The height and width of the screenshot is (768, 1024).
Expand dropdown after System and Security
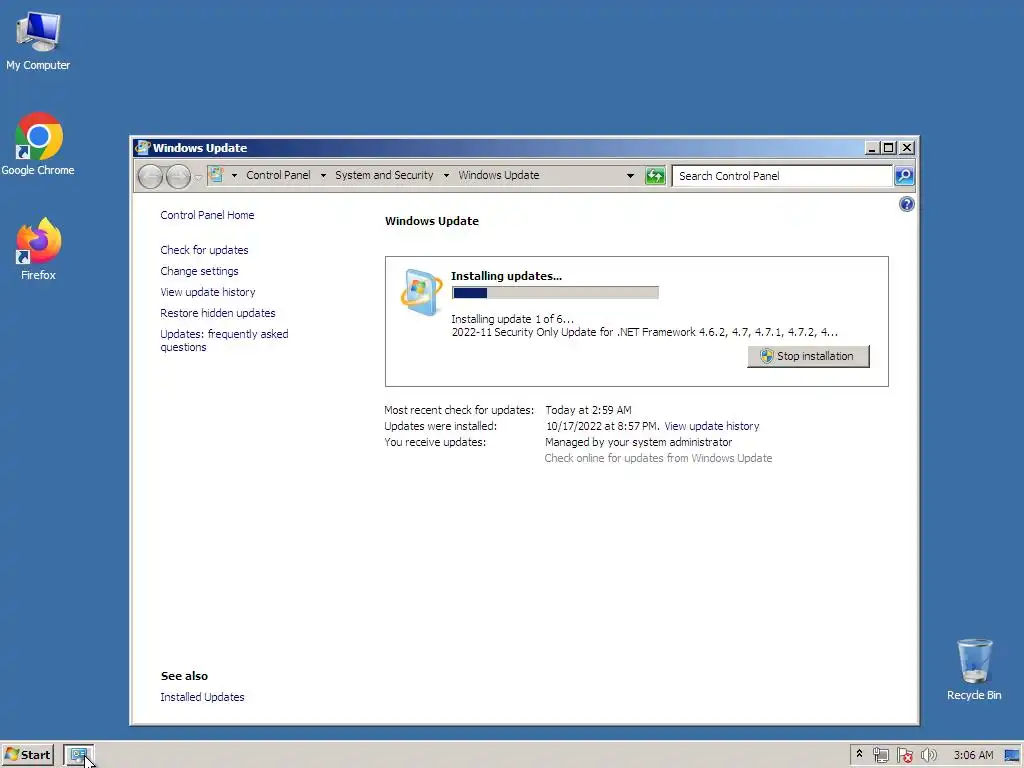pyautogui.click(x=446, y=175)
